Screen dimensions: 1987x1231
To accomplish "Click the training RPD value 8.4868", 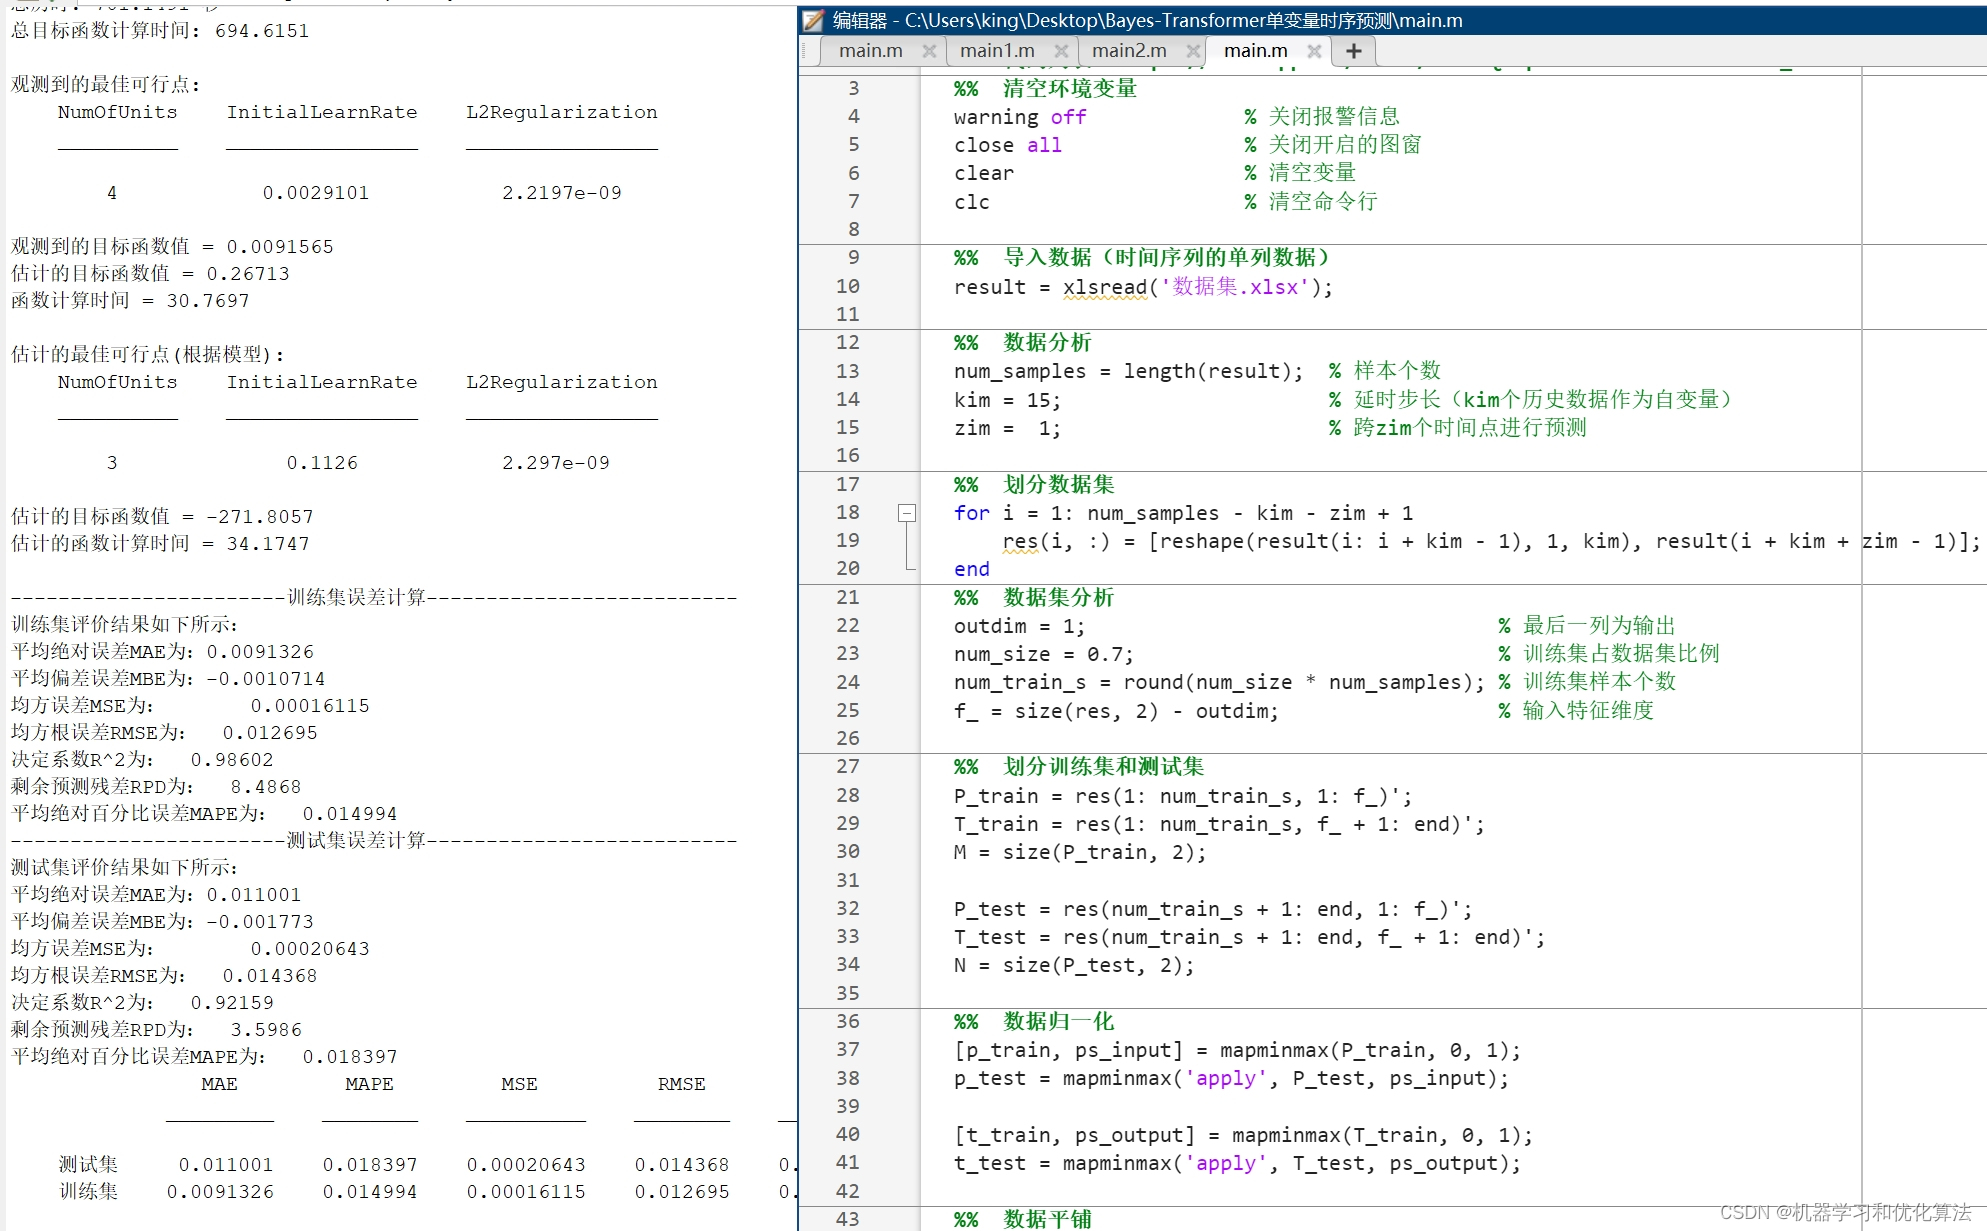I will [x=266, y=787].
